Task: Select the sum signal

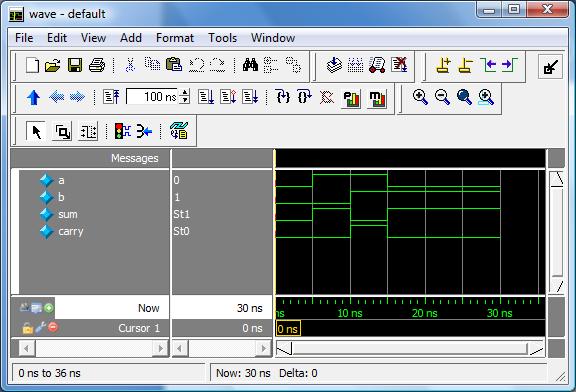Action: 68,214
